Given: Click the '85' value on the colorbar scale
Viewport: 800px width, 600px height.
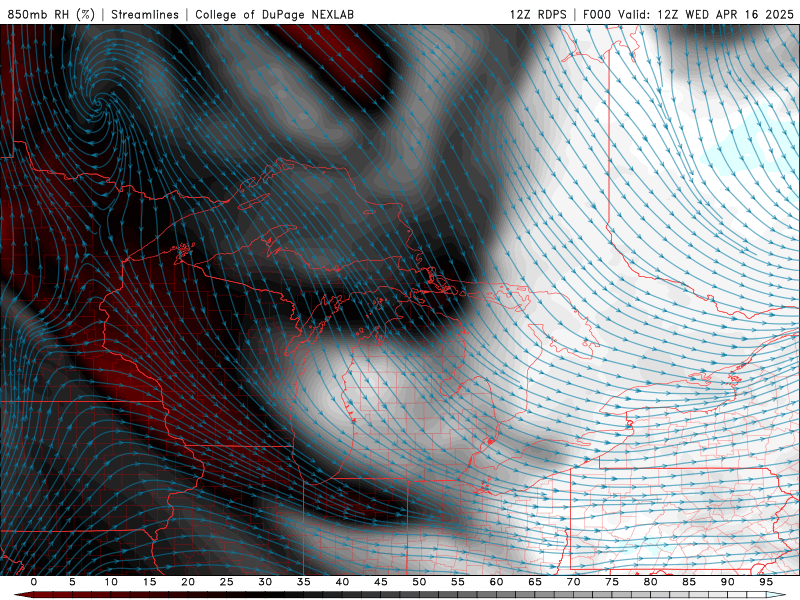Looking at the screenshot, I should point(689,582).
